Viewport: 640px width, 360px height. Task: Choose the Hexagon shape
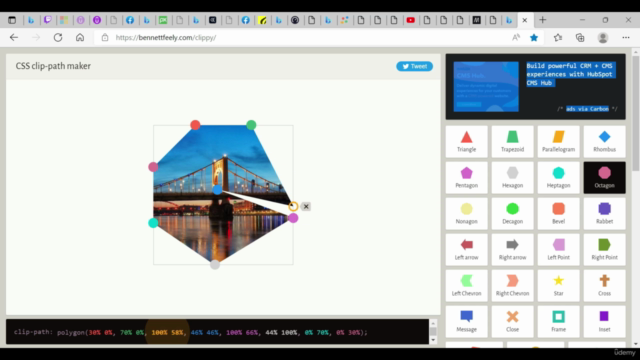pyautogui.click(x=512, y=178)
